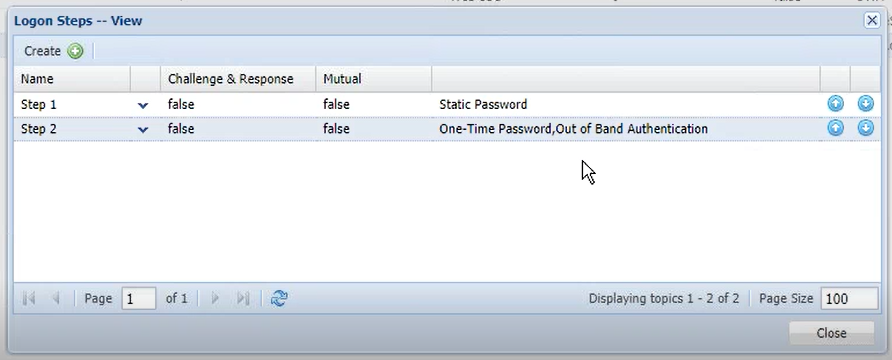
Task: Move Step 1 down with arrow icon
Action: [x=865, y=104]
